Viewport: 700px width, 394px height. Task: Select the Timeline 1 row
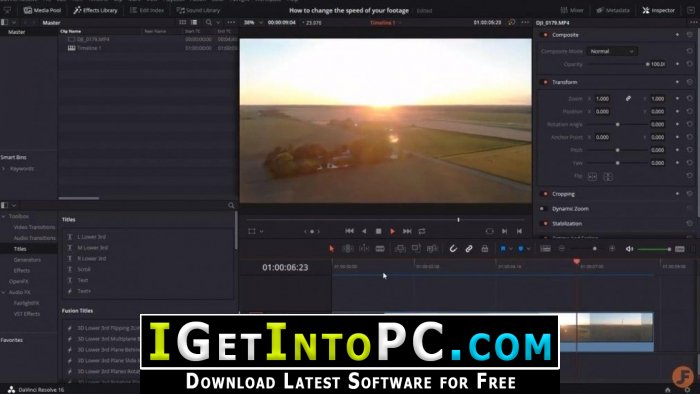147,48
